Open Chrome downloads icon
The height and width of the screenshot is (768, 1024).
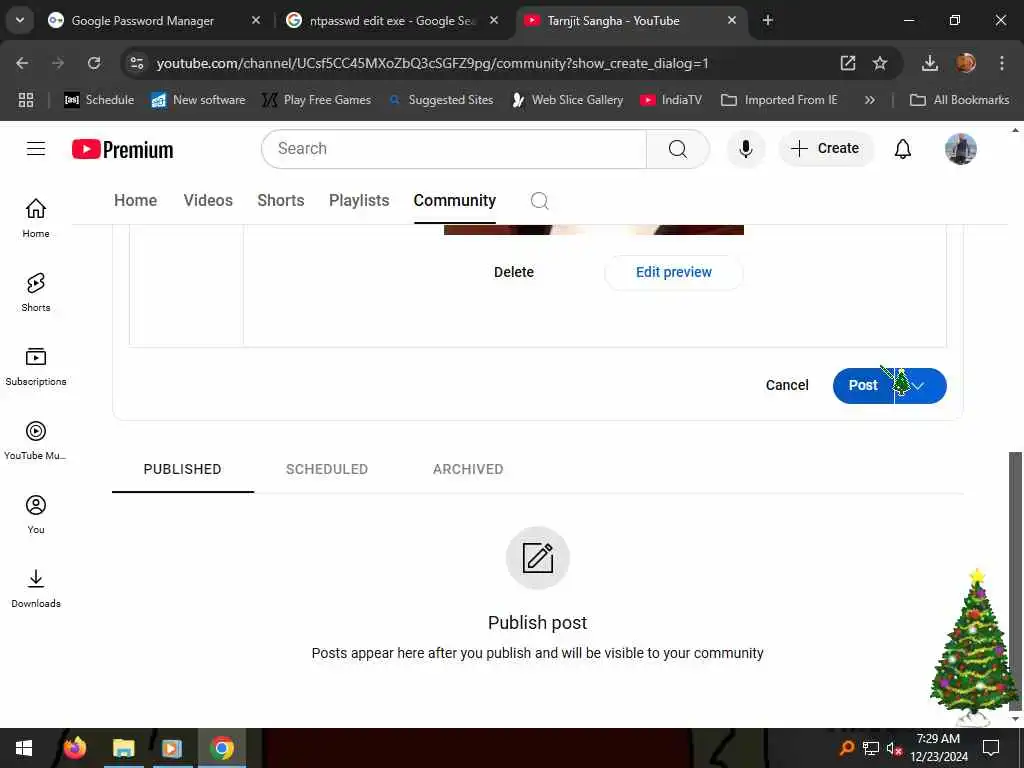pos(929,63)
